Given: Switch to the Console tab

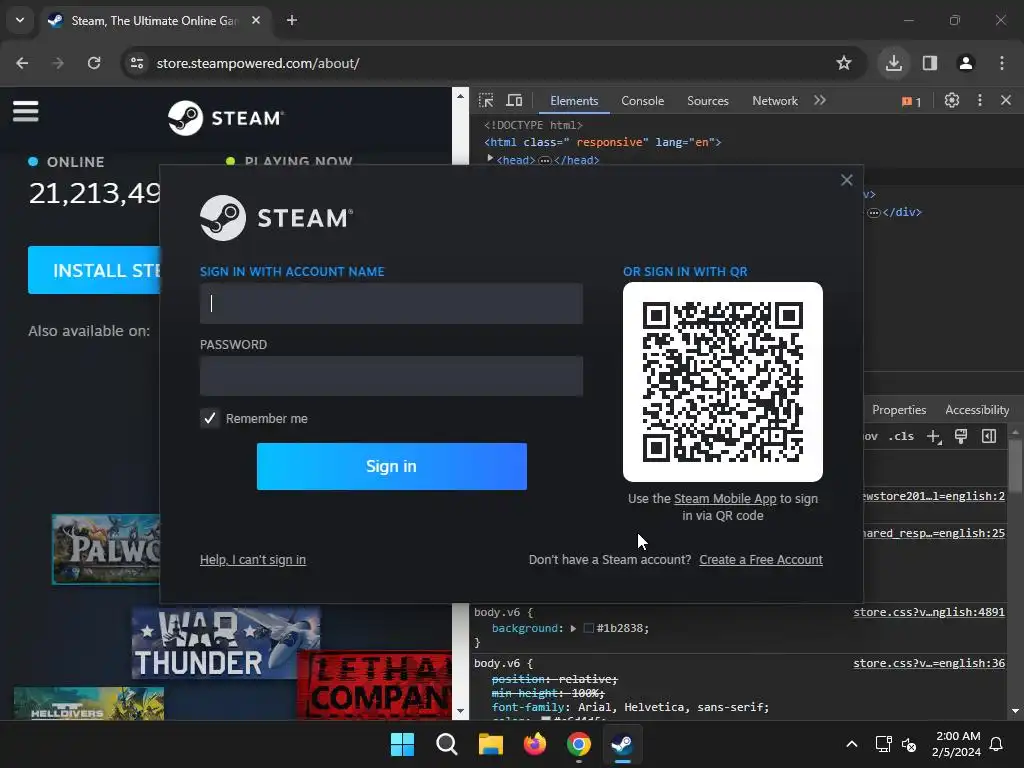Looking at the screenshot, I should (643, 101).
